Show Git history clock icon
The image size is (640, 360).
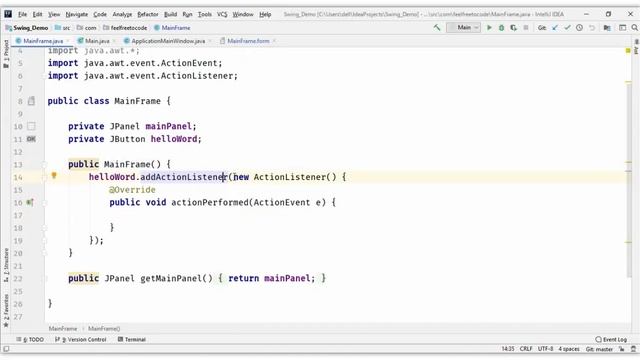579,28
